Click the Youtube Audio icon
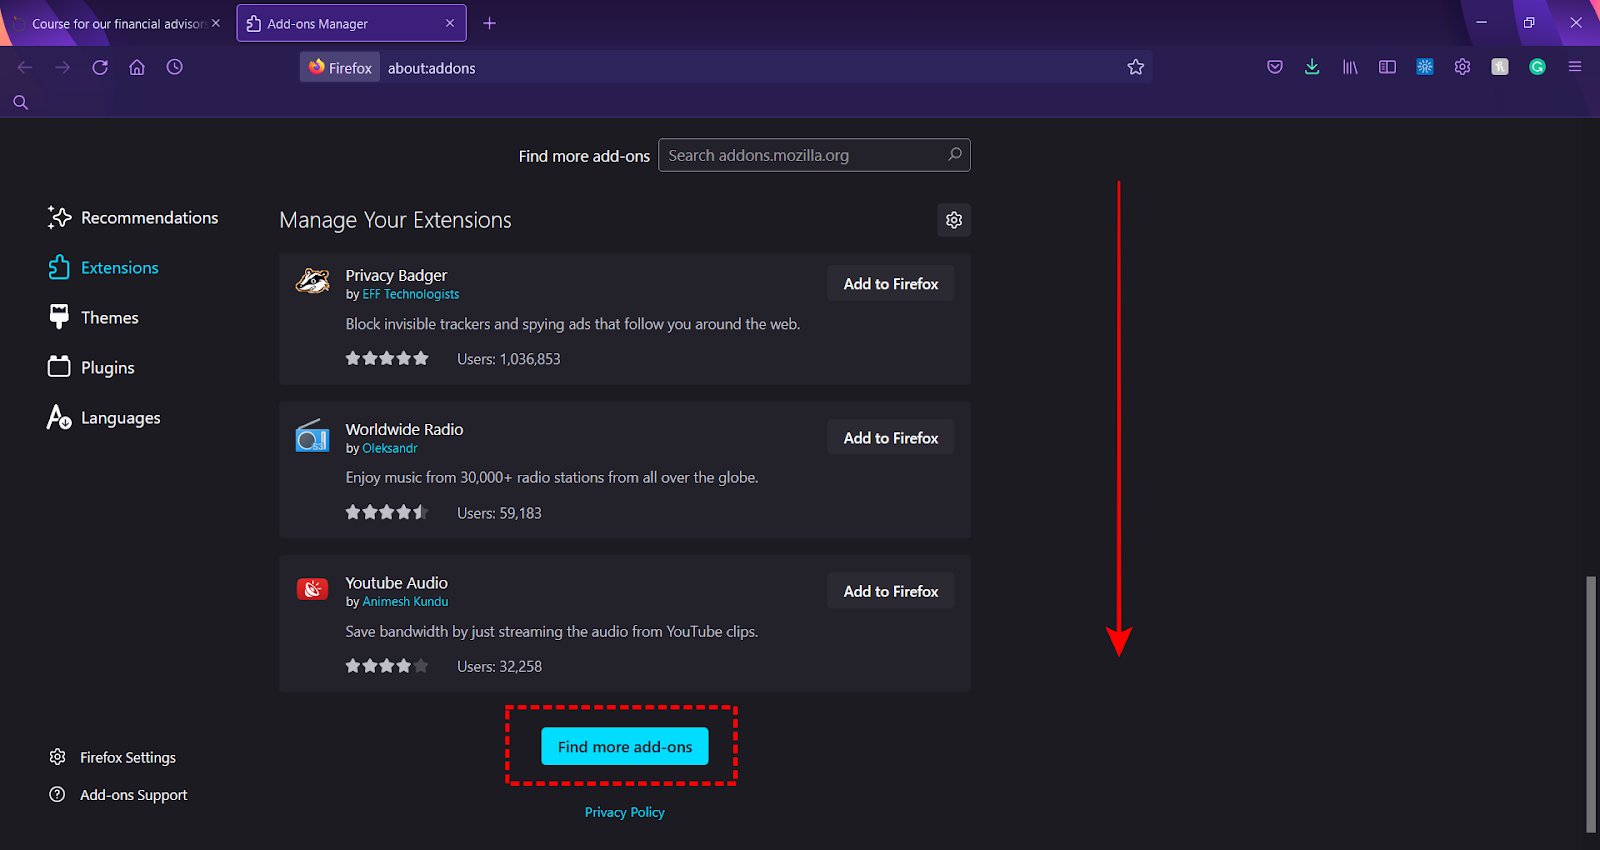The width and height of the screenshot is (1600, 850). (x=313, y=589)
